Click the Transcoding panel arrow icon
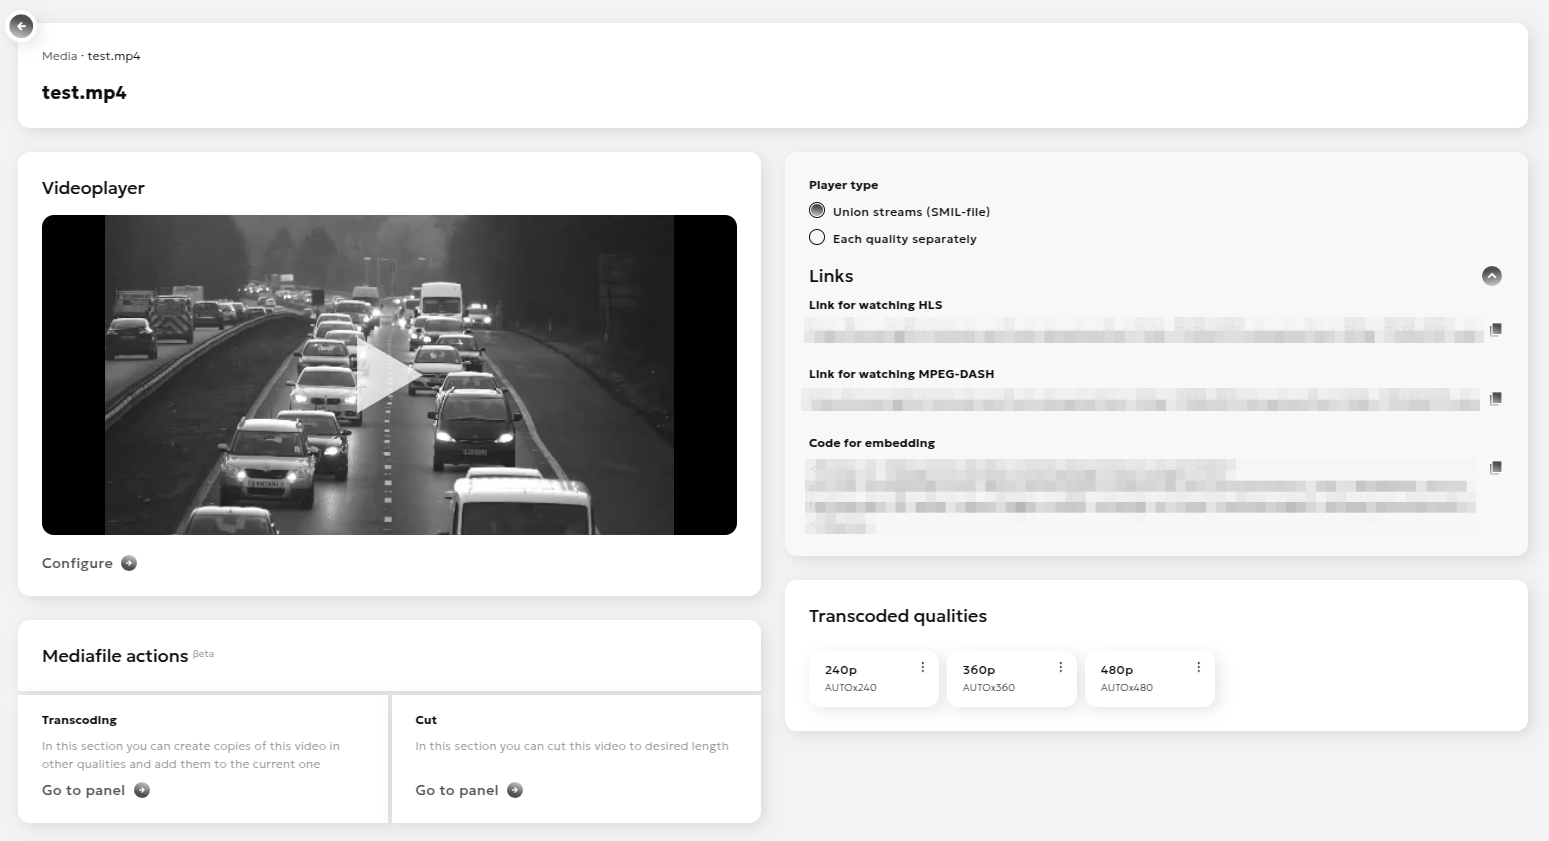Image resolution: width=1549 pixels, height=841 pixels. pyautogui.click(x=142, y=790)
